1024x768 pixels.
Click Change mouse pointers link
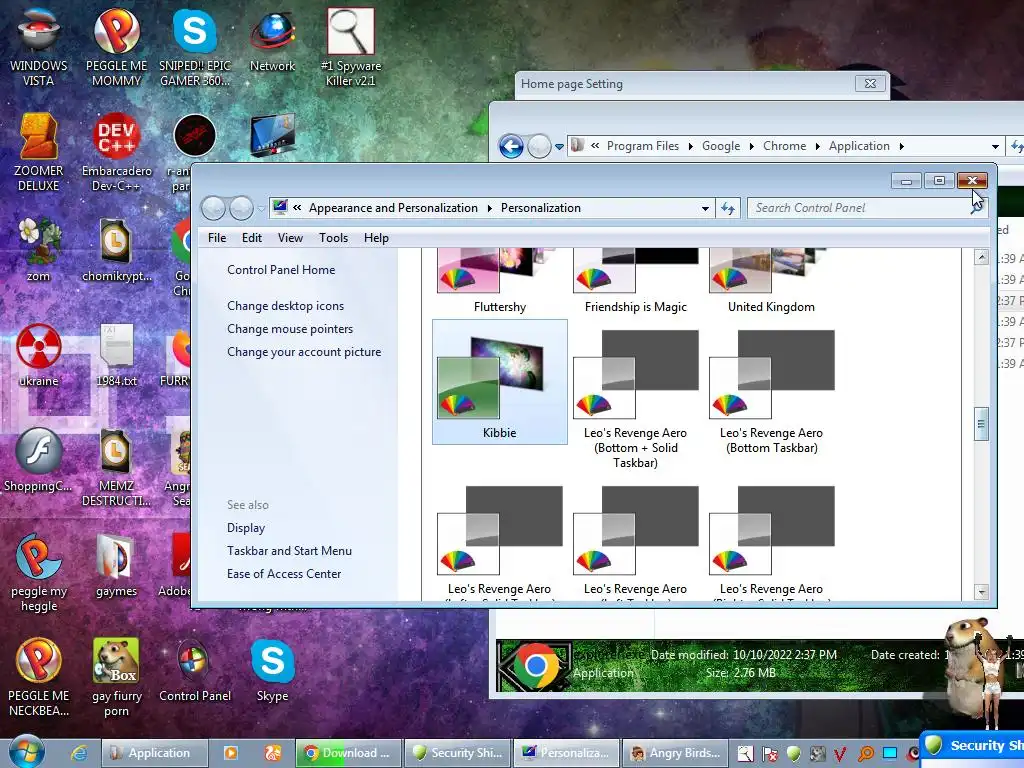pyautogui.click(x=290, y=328)
